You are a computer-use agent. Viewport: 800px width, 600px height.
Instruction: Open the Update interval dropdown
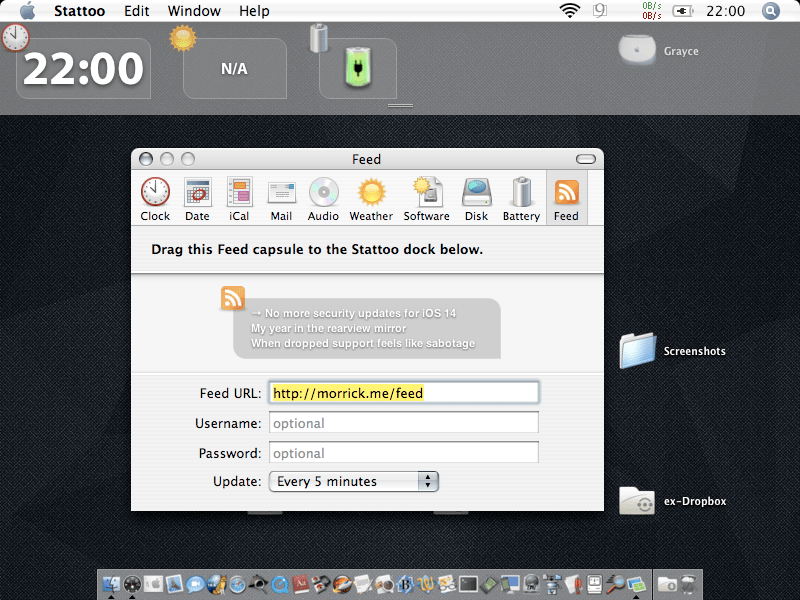[354, 481]
